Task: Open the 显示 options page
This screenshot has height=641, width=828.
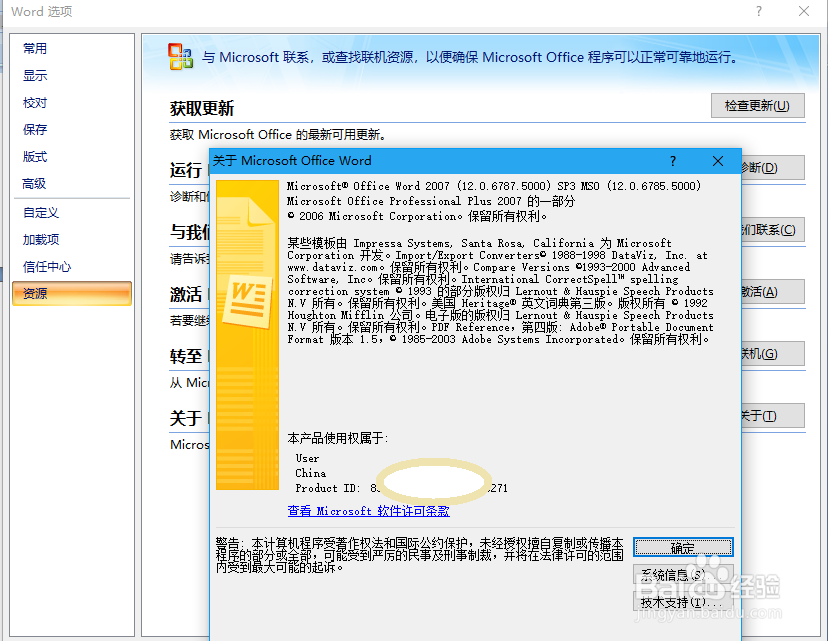Action: coord(35,76)
